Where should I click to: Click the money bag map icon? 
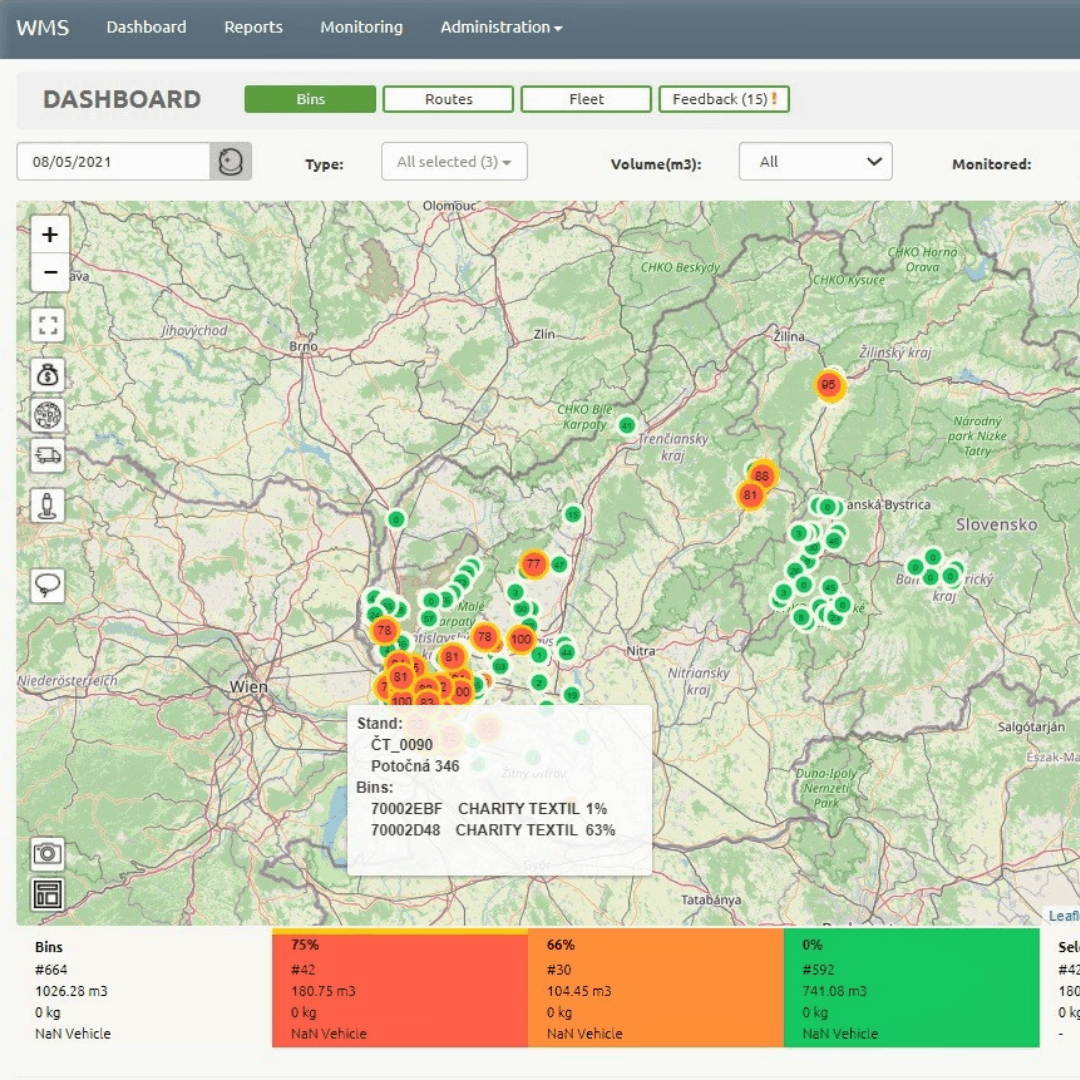click(48, 375)
